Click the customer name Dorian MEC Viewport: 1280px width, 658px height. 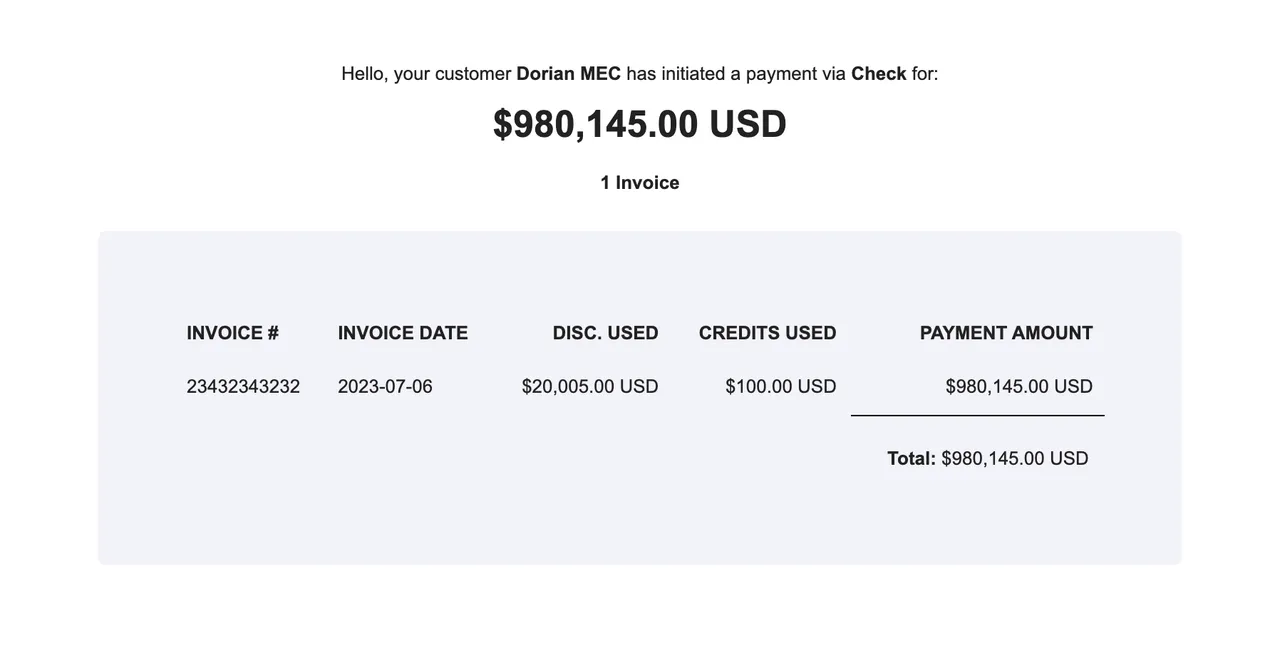coord(568,74)
